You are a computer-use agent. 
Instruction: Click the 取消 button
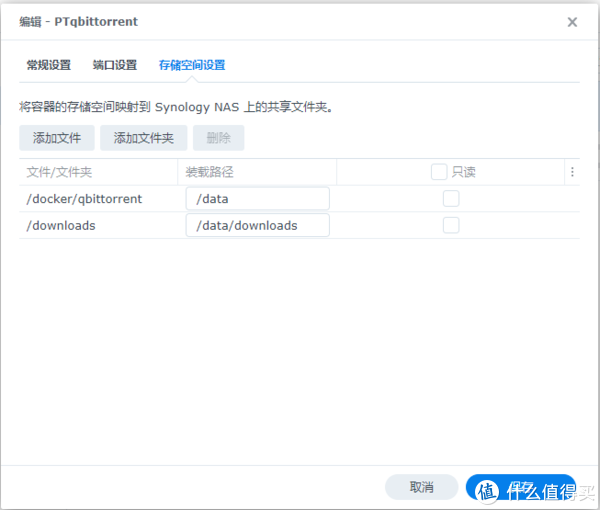coord(421,487)
